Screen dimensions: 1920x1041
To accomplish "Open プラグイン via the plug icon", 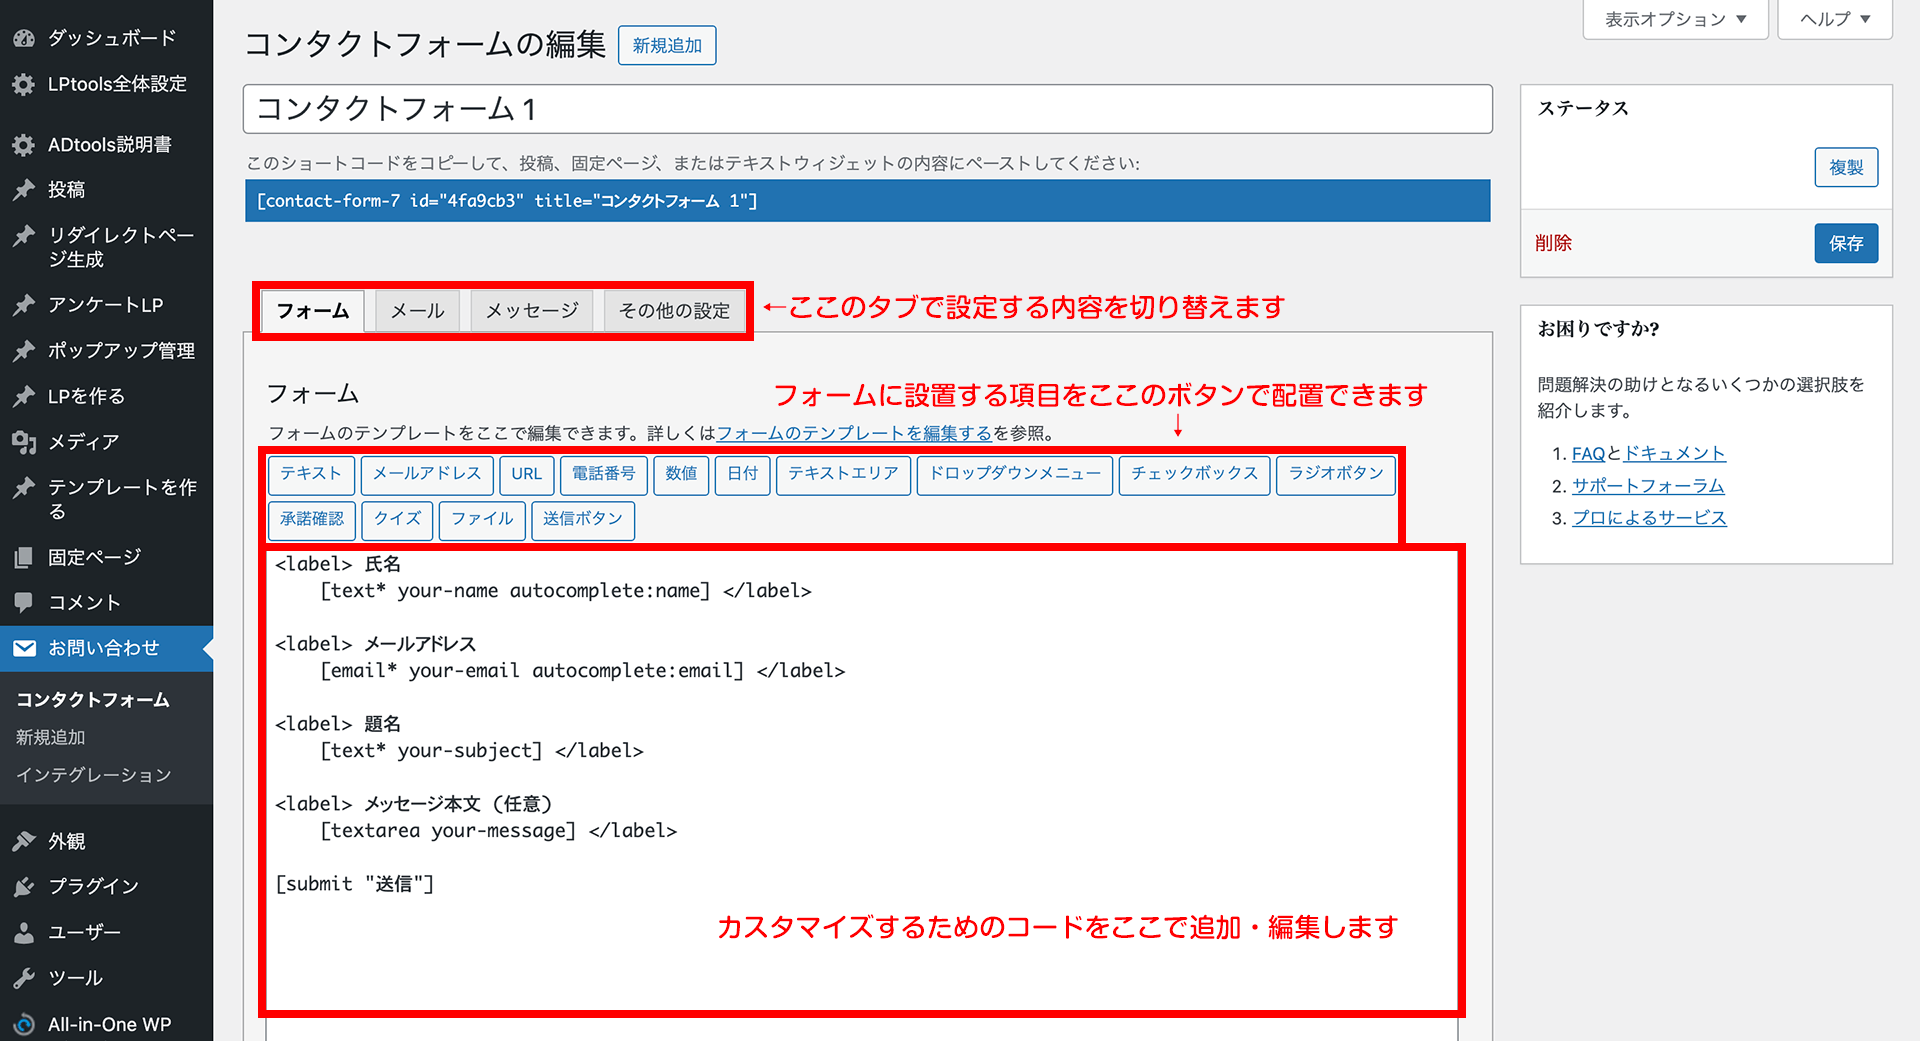I will pos(24,886).
